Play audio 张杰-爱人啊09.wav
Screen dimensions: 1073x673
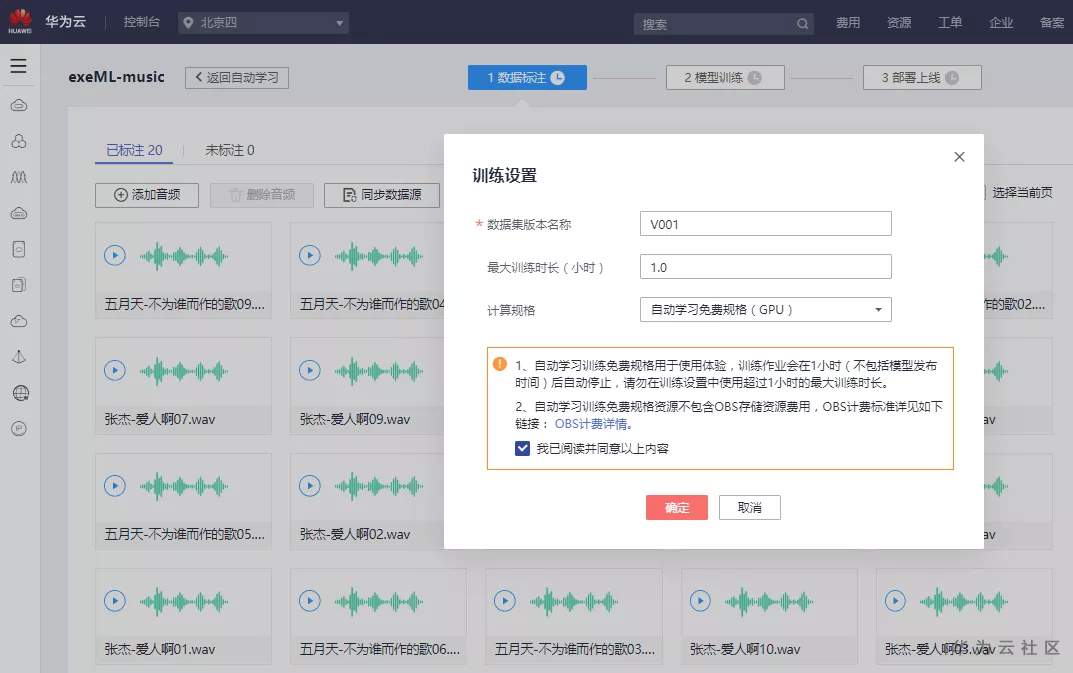[310, 371]
